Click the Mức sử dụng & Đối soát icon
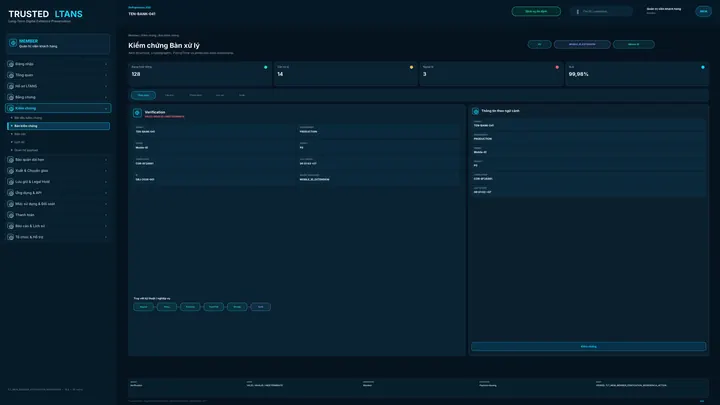The height and width of the screenshot is (405, 720). pos(11,204)
